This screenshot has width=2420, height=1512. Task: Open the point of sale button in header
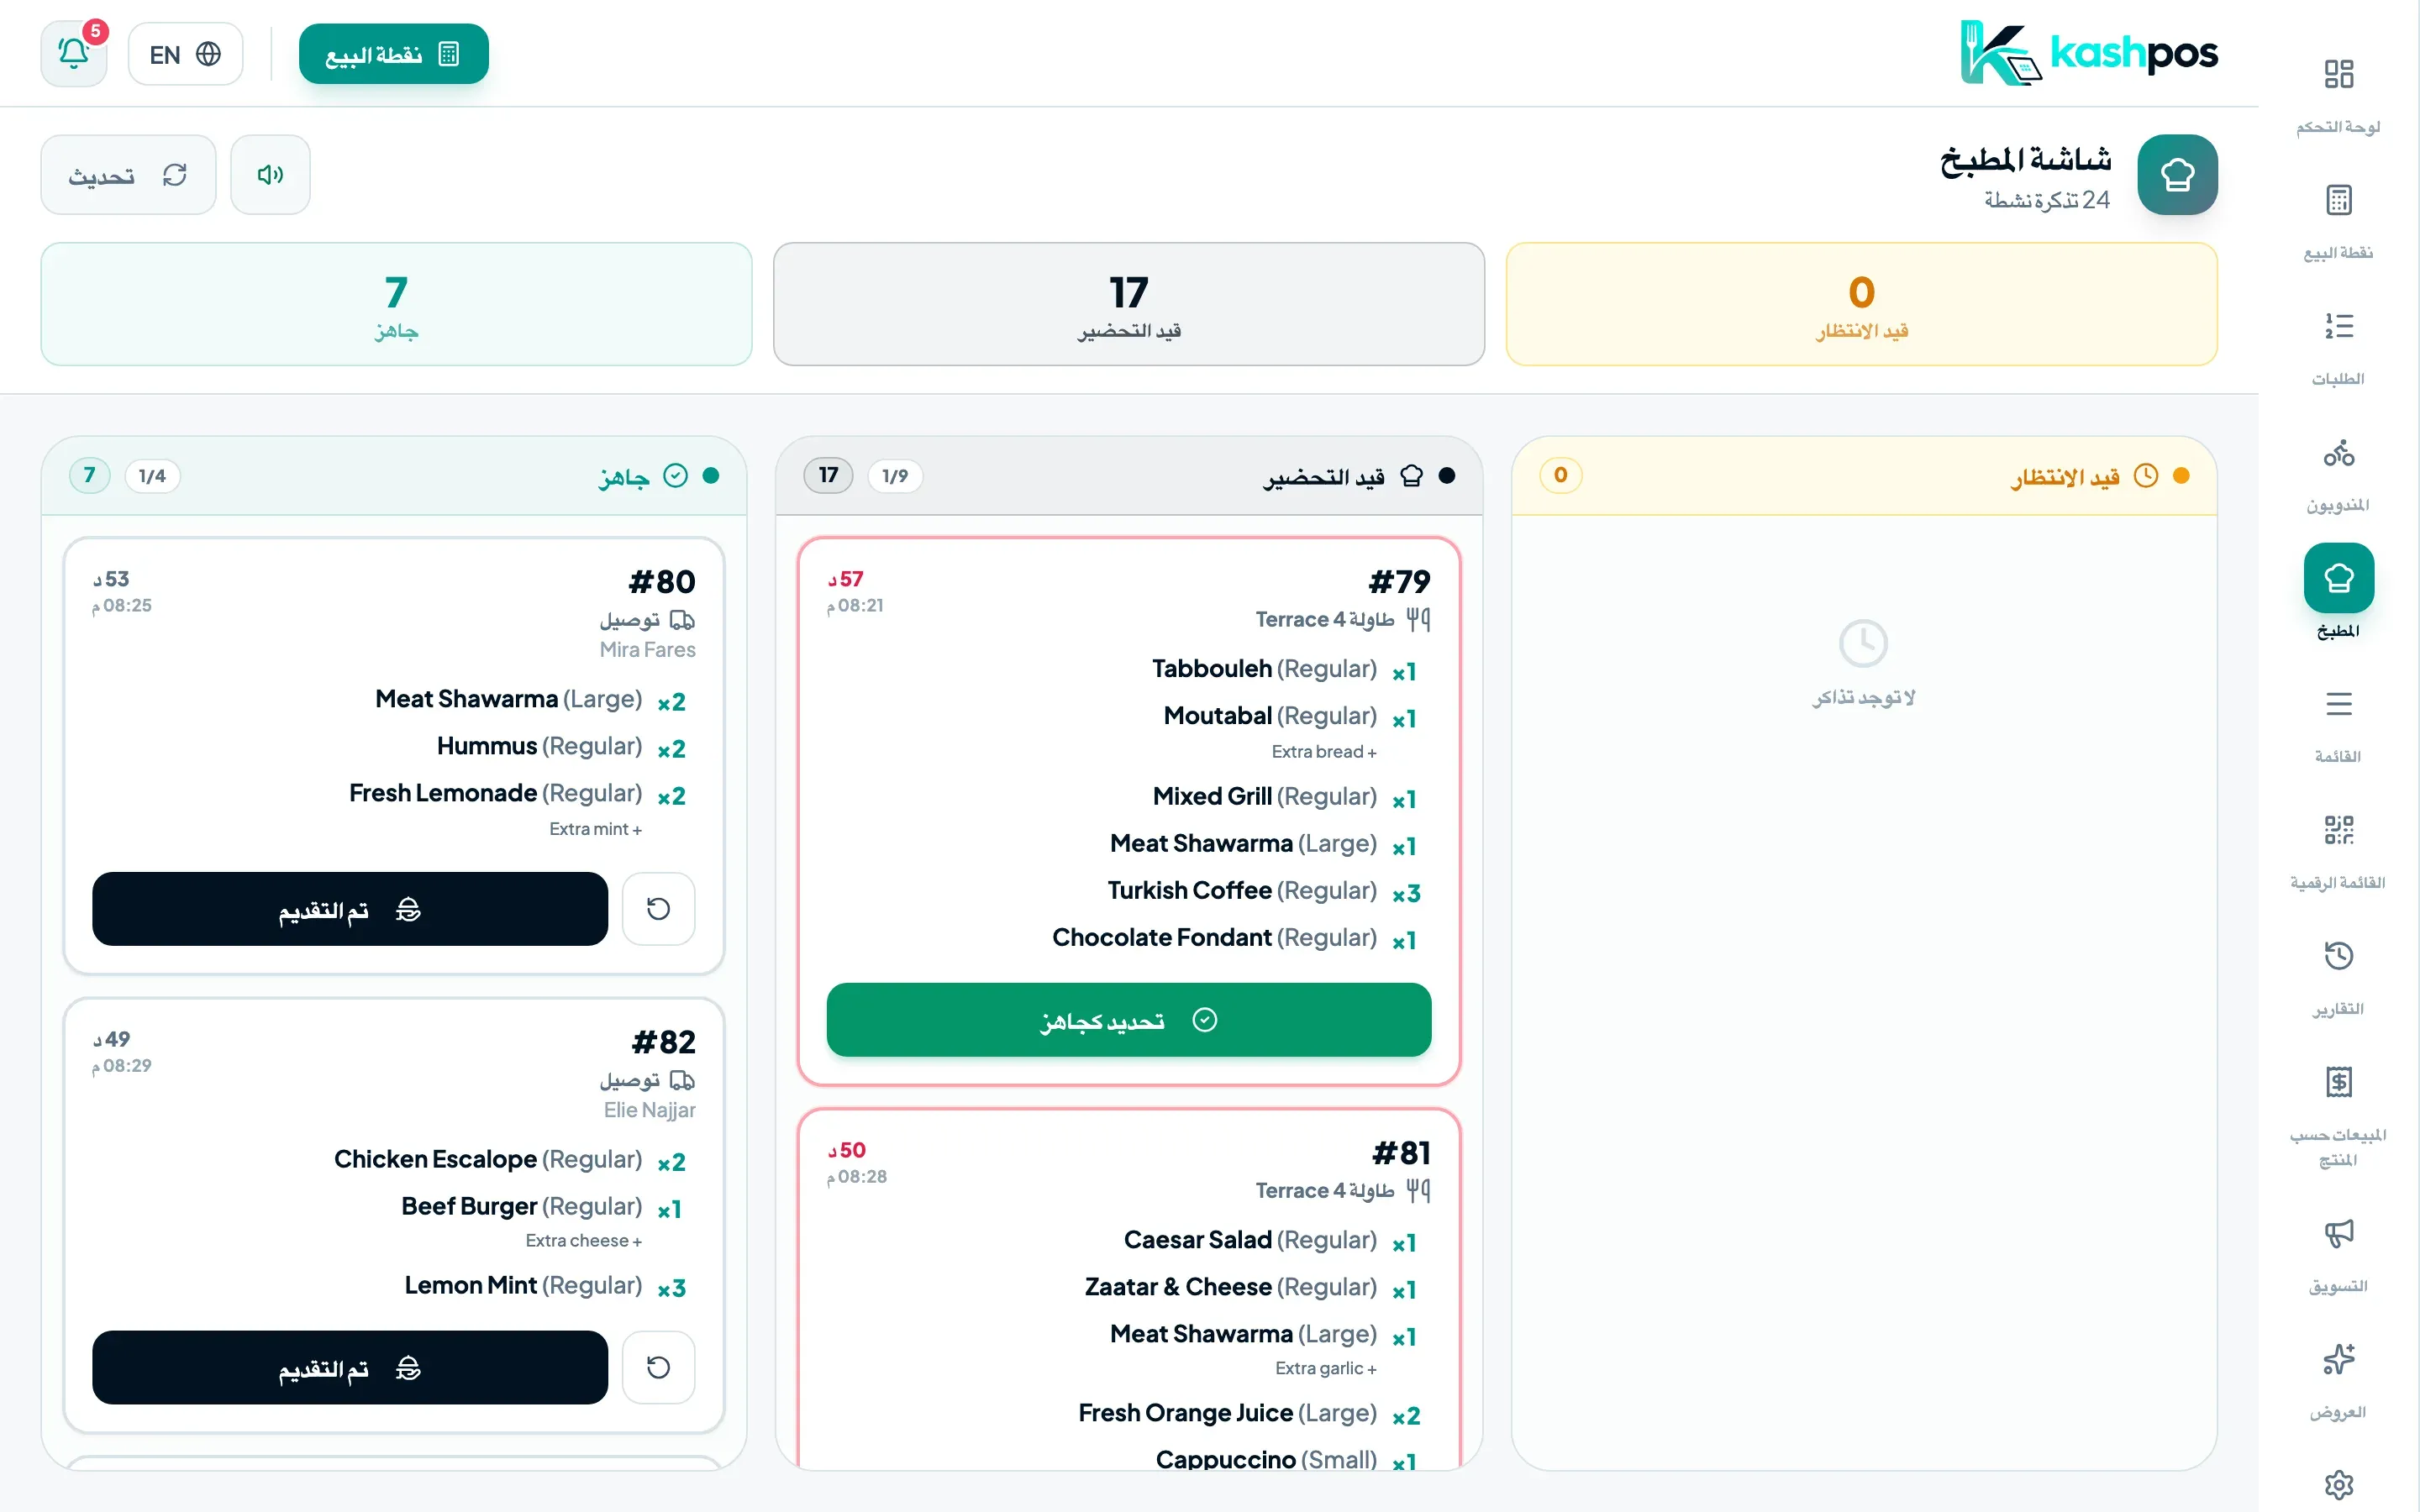pyautogui.click(x=393, y=54)
